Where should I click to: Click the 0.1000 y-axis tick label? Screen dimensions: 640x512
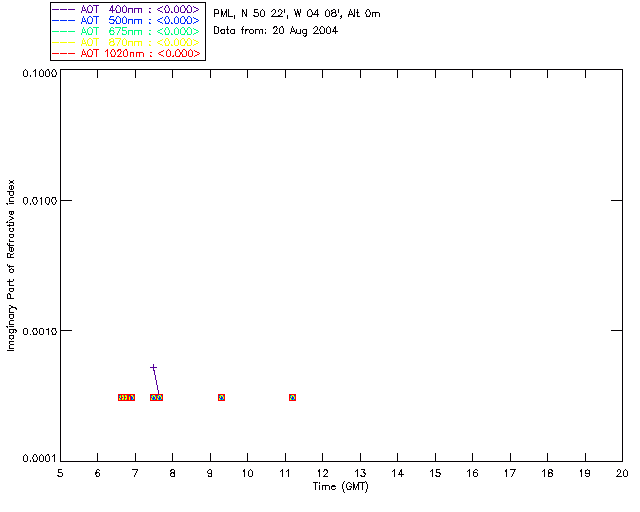[x=40, y=73]
